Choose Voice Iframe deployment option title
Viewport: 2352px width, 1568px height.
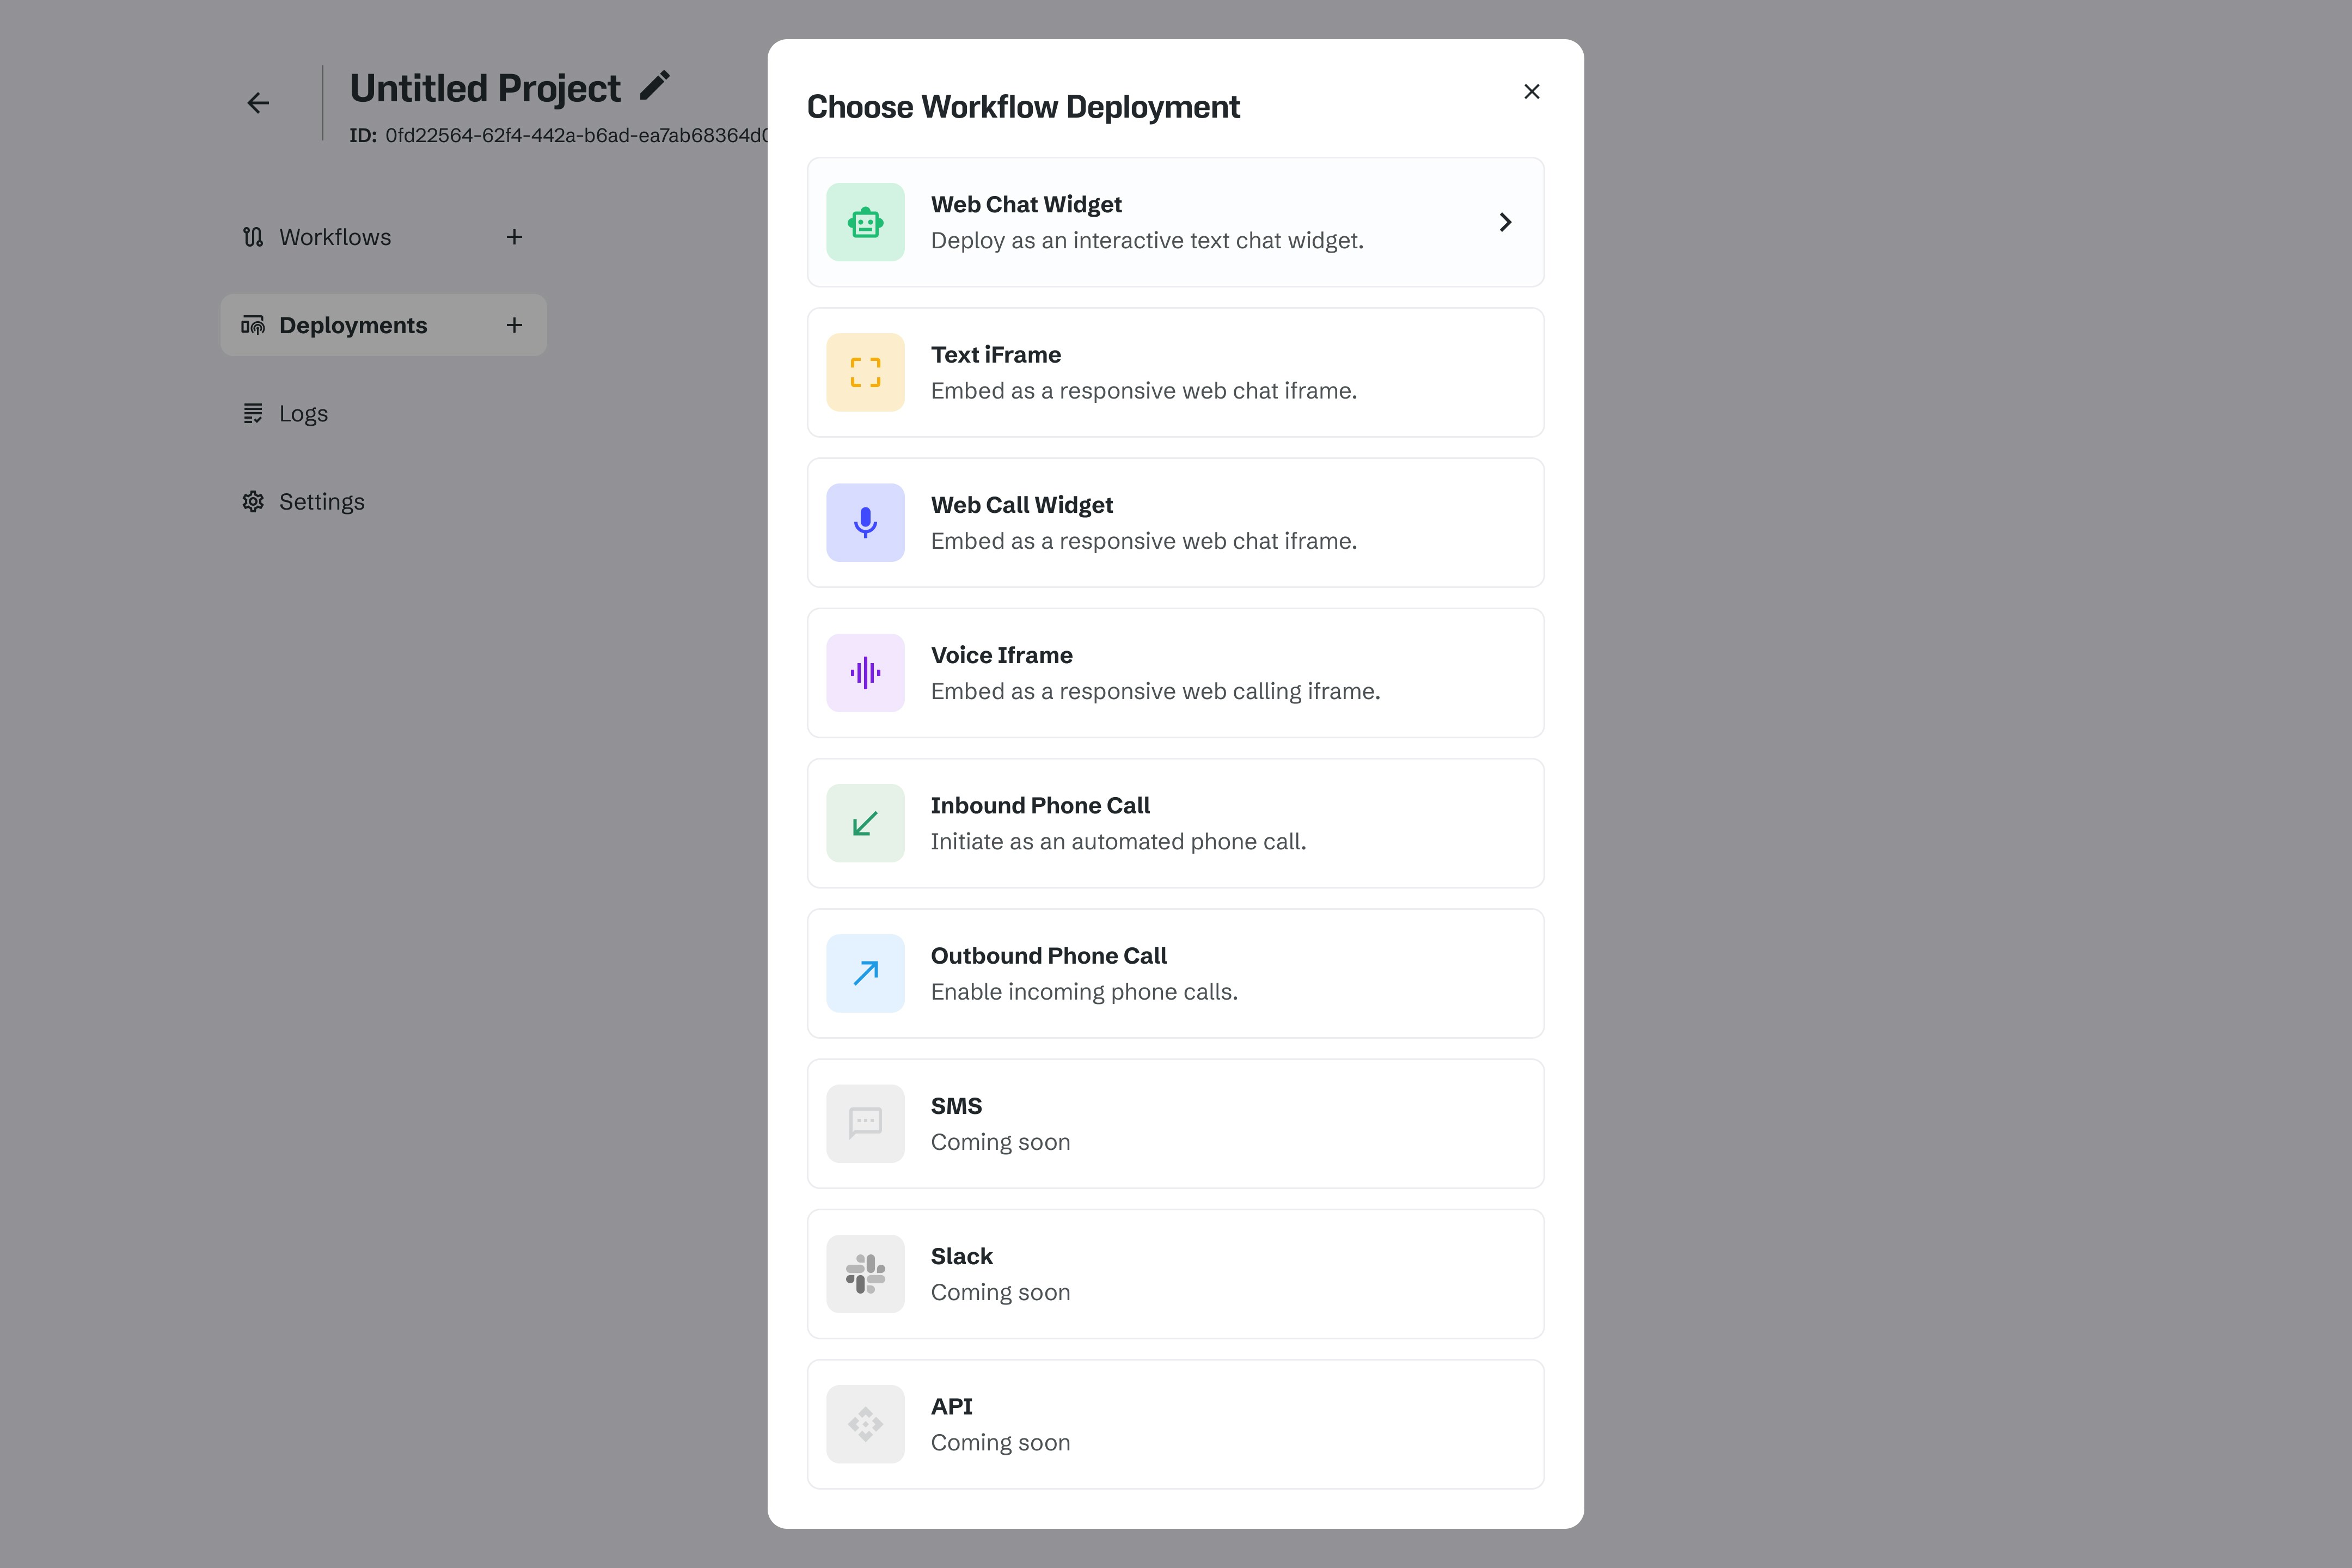click(x=1001, y=655)
